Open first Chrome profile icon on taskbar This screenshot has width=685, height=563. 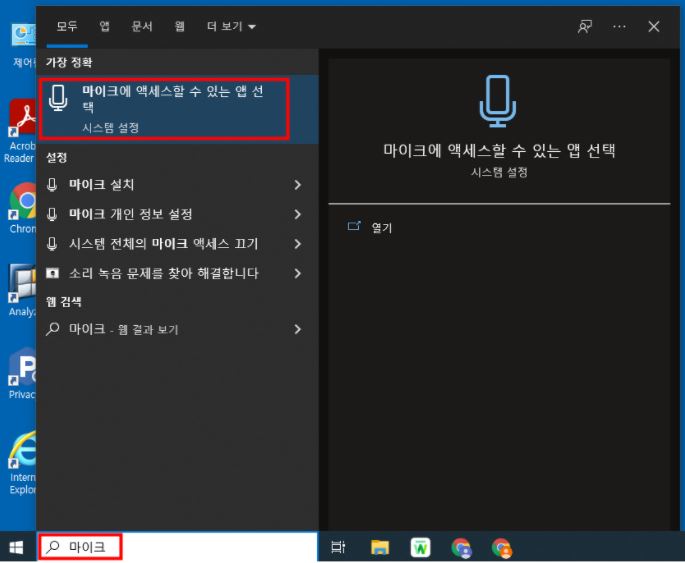[x=461, y=548]
